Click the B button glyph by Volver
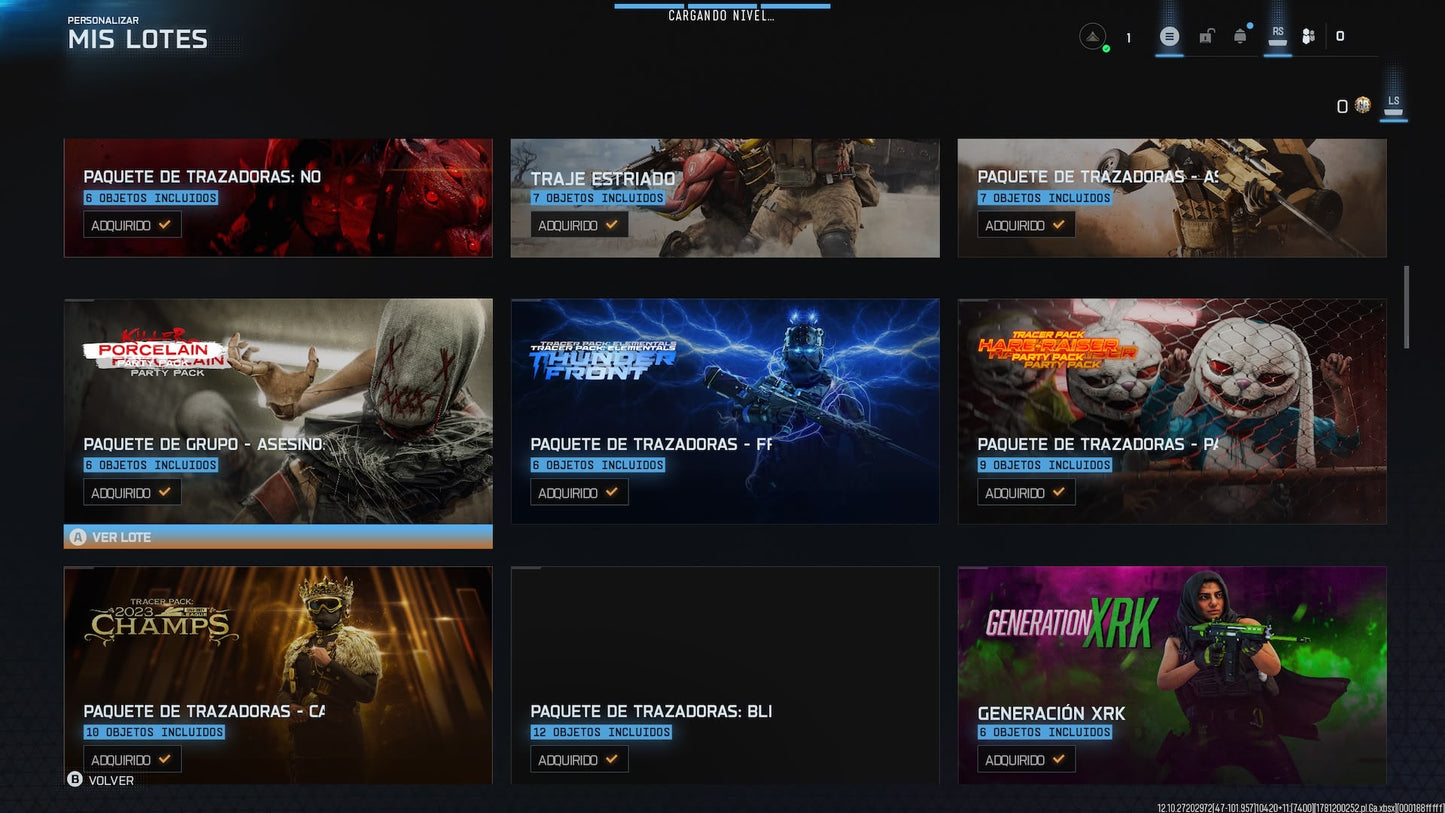 (x=75, y=780)
